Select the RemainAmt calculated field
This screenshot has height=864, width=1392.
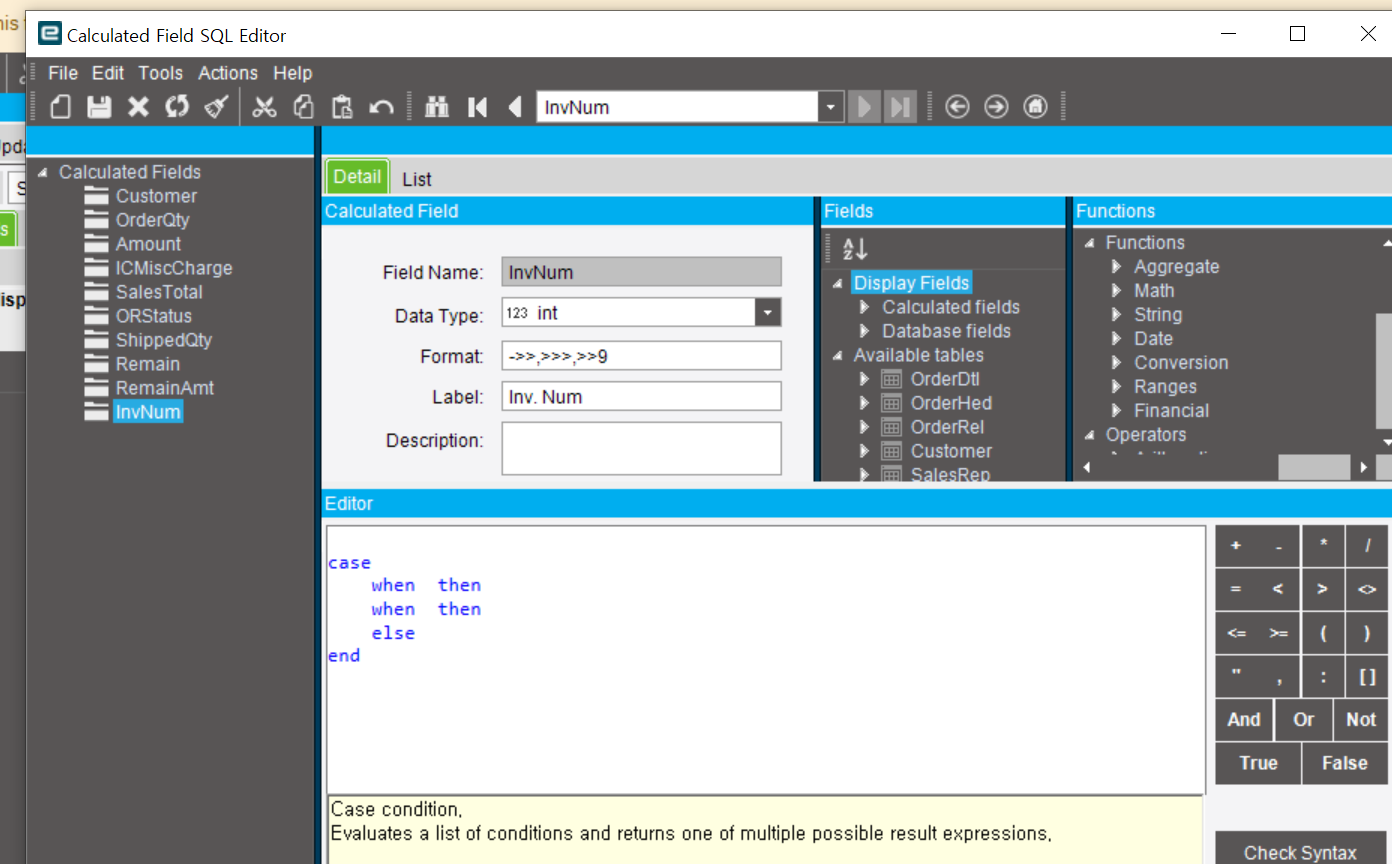tap(164, 388)
